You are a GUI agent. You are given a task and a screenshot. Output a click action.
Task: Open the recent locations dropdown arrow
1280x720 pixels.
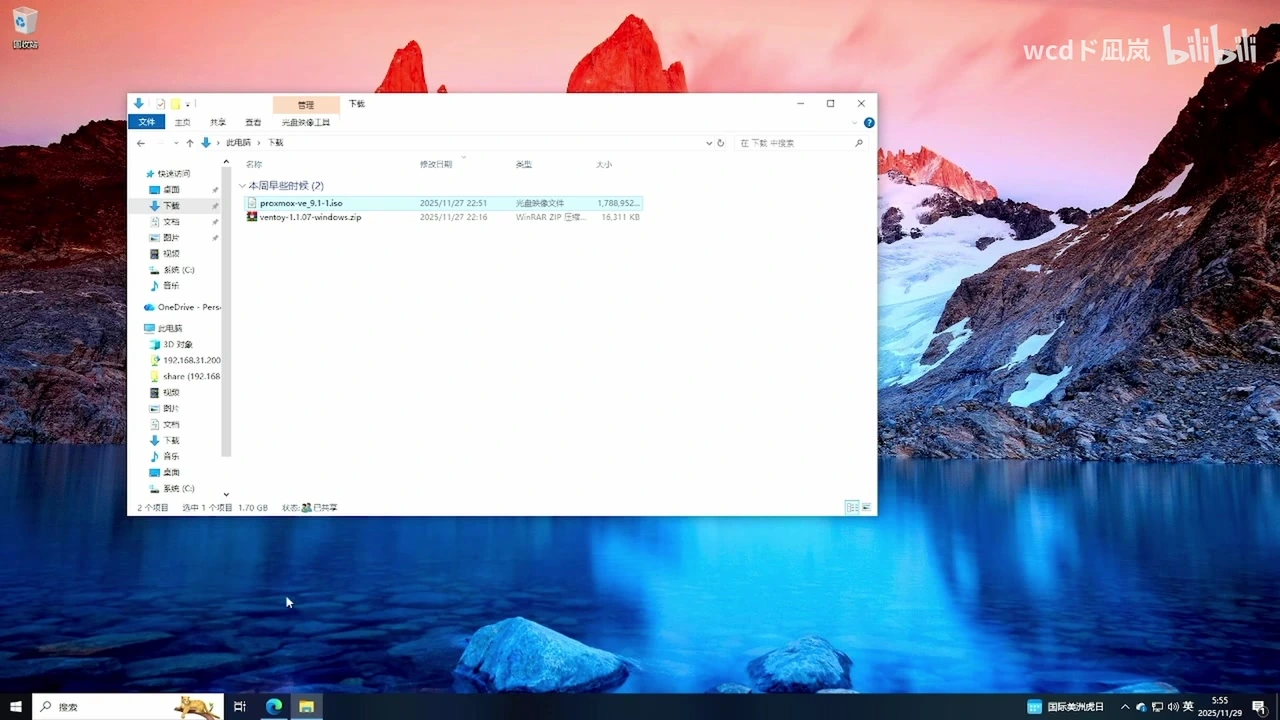coord(177,143)
